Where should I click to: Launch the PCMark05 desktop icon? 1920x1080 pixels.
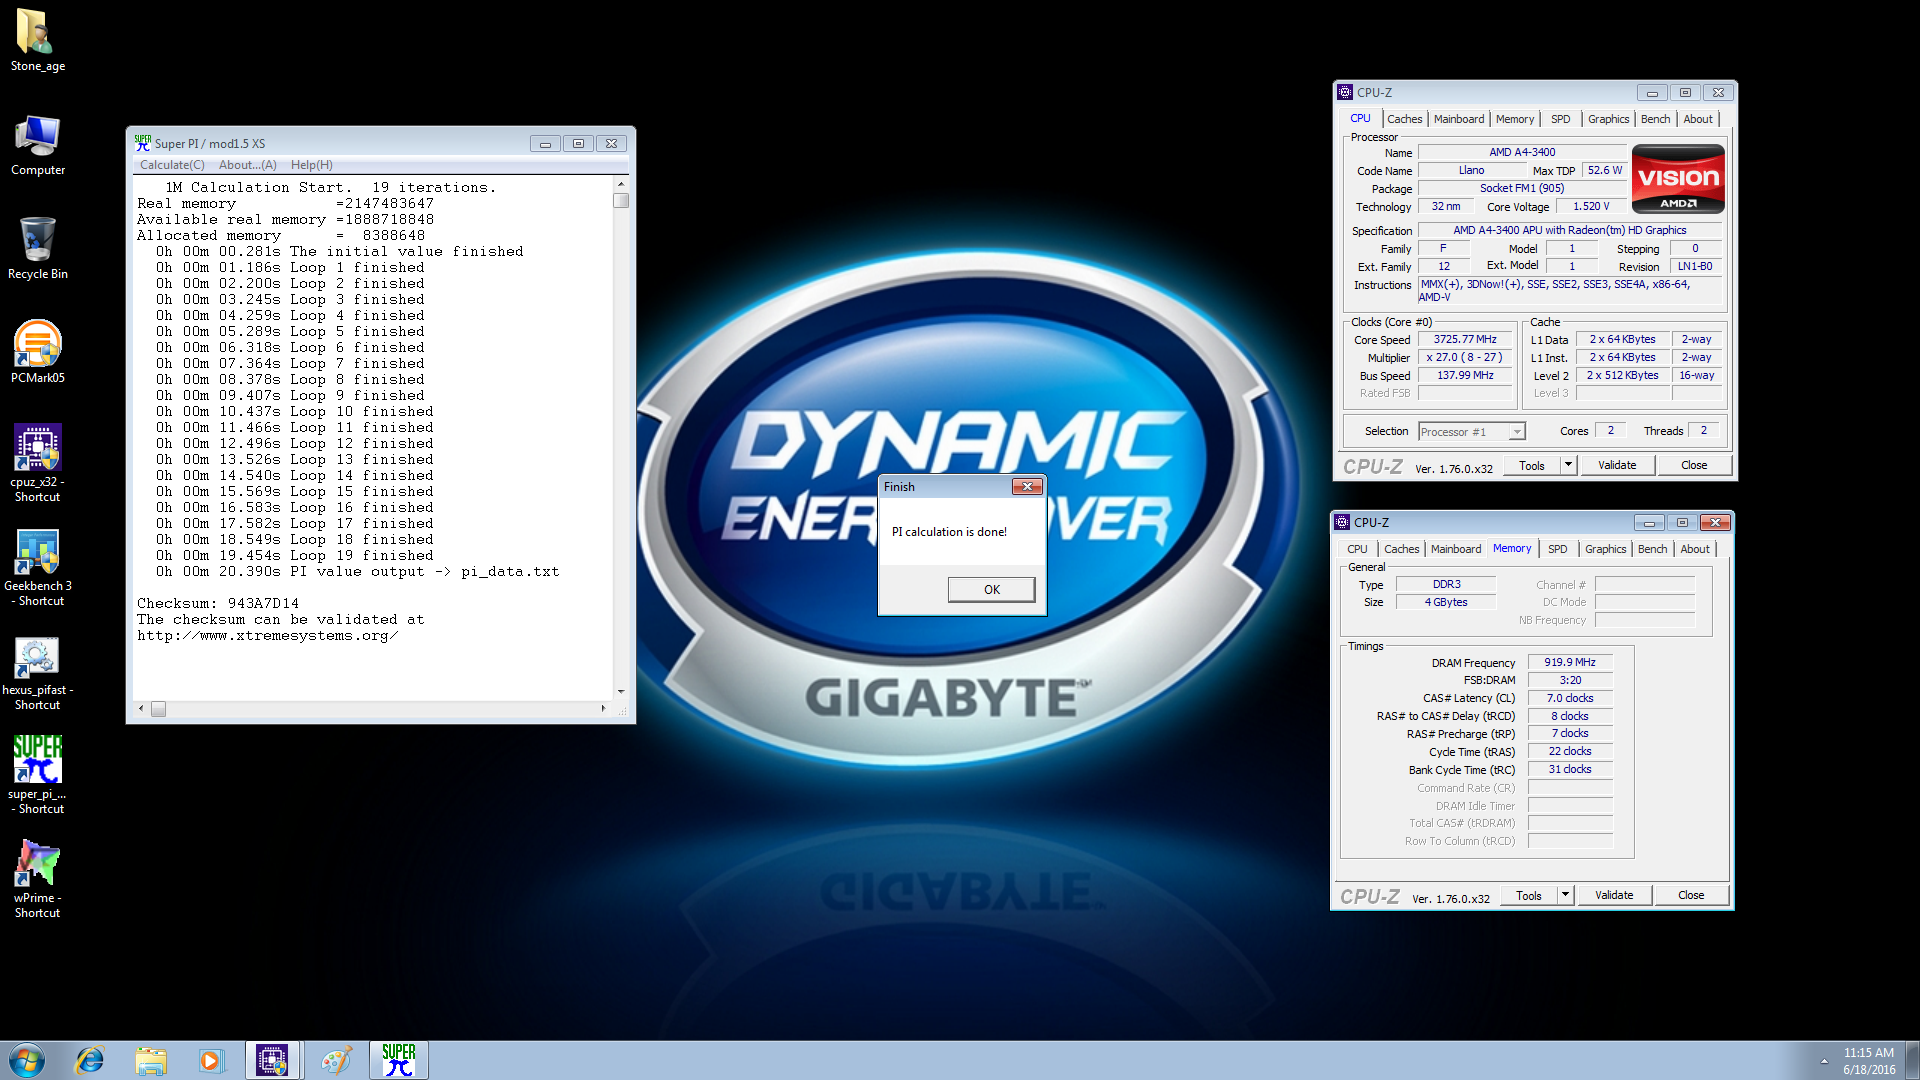[37, 352]
